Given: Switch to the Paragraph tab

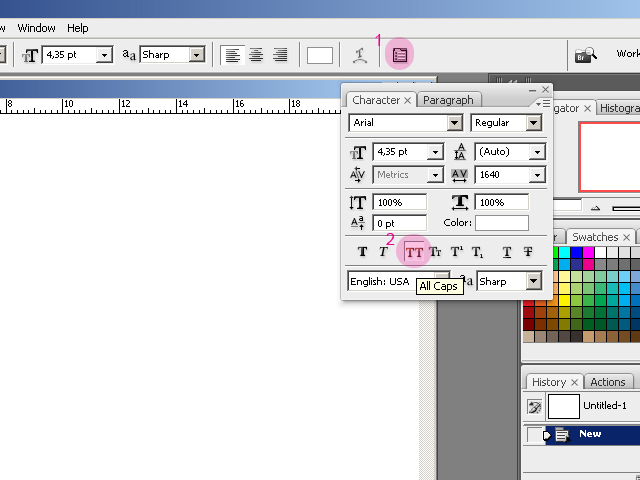Looking at the screenshot, I should click(x=448, y=100).
